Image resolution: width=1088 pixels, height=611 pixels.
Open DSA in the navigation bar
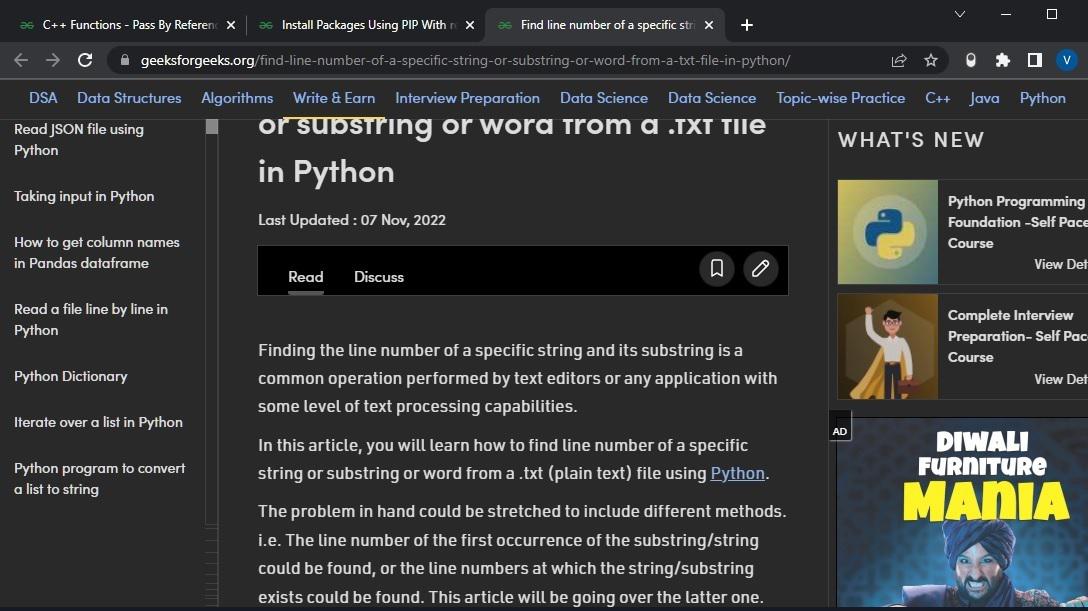pyautogui.click(x=43, y=98)
